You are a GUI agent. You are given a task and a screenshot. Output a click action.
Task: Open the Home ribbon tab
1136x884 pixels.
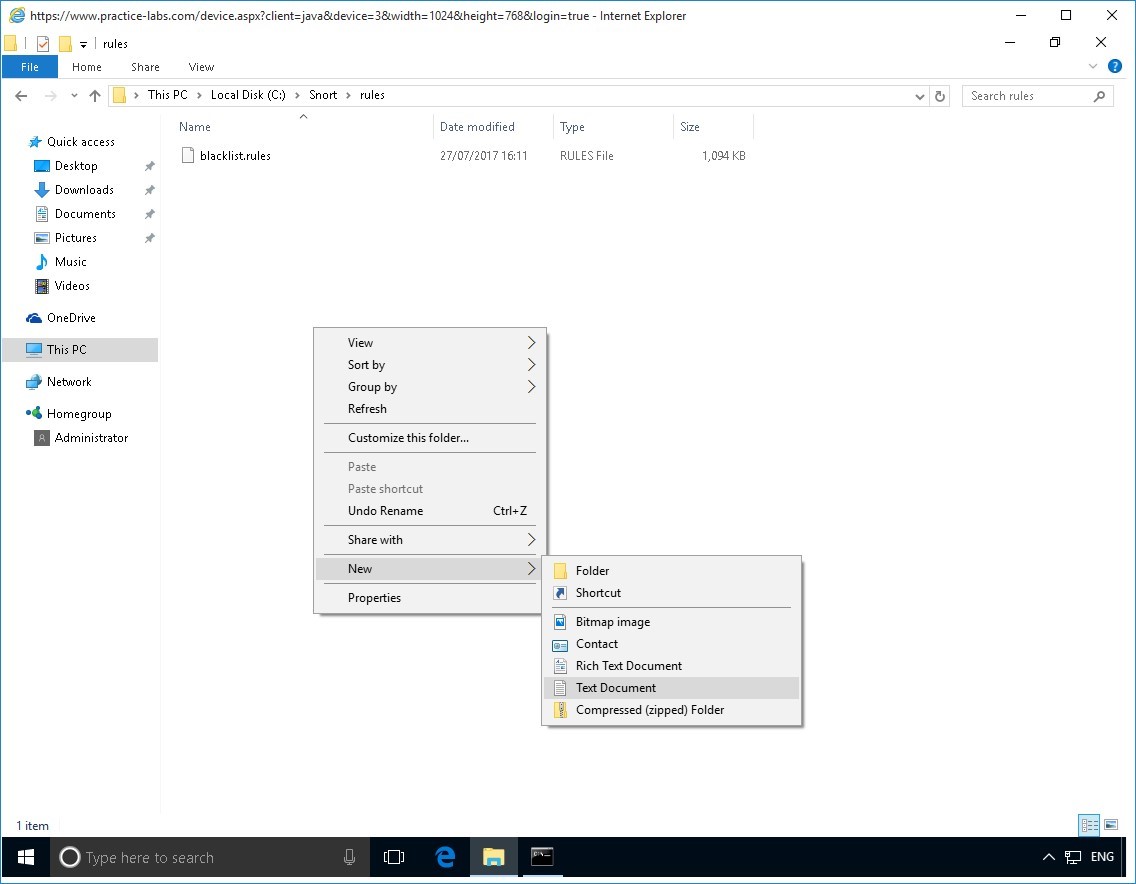pyautogui.click(x=87, y=67)
